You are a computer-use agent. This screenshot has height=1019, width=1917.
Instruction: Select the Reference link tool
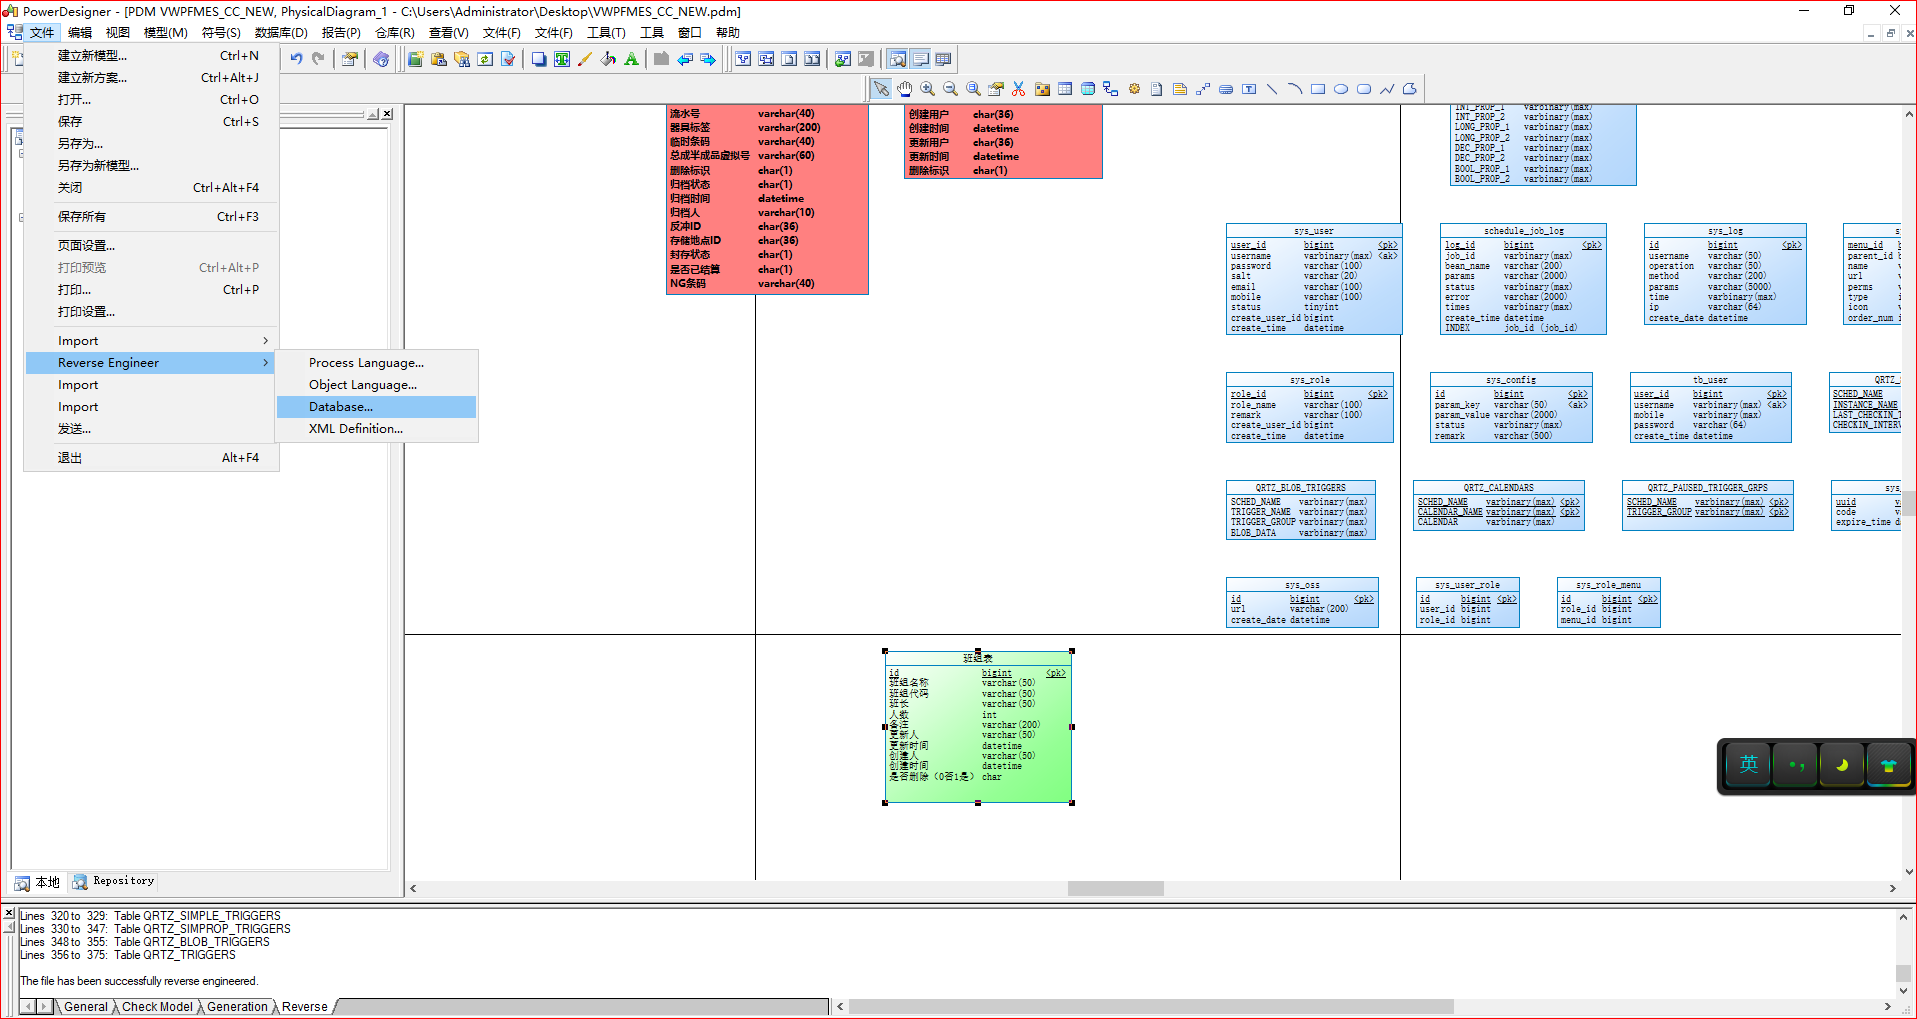coord(1110,88)
